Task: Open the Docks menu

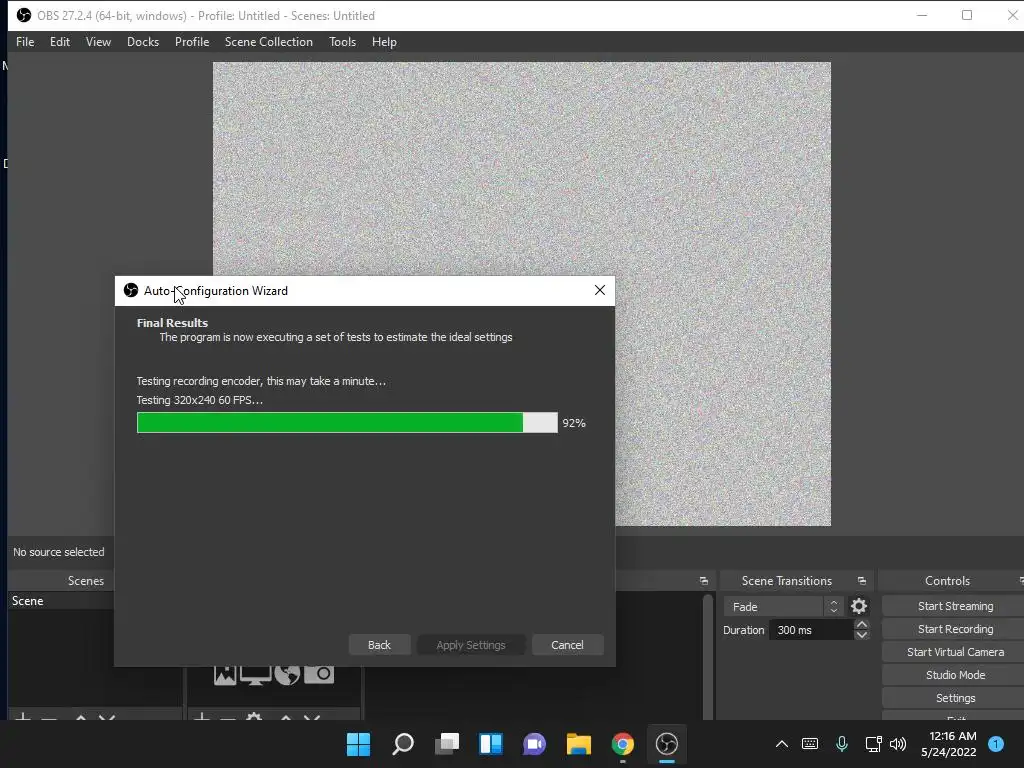Action: tap(143, 42)
